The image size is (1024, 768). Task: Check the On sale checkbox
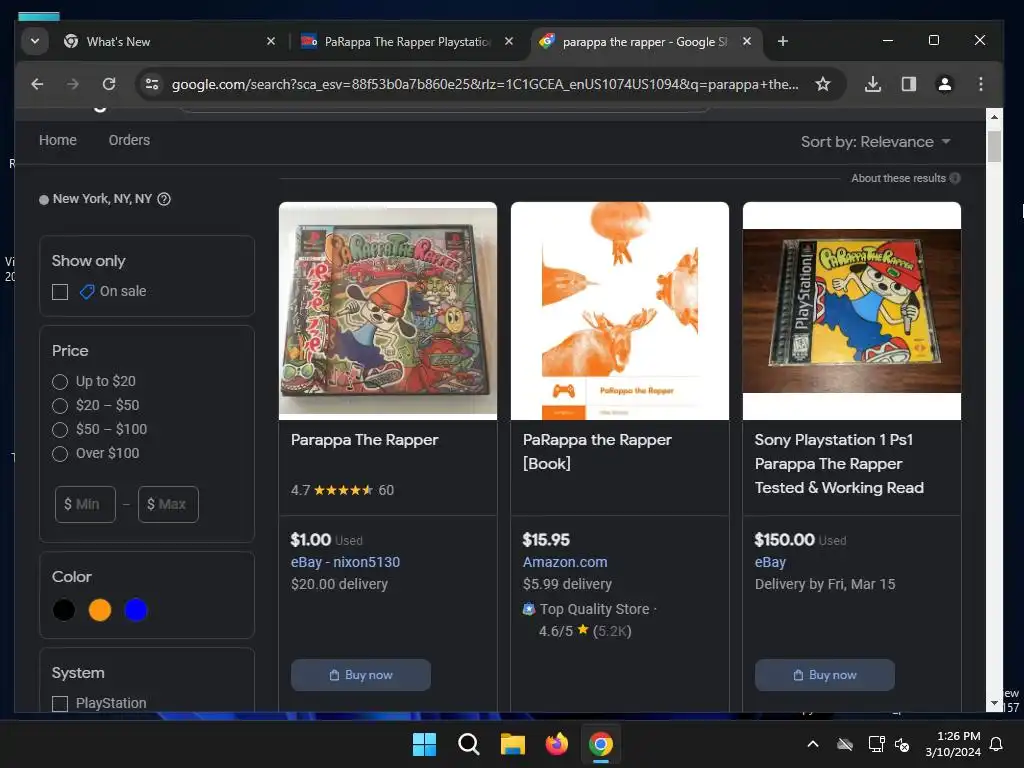[x=60, y=292]
